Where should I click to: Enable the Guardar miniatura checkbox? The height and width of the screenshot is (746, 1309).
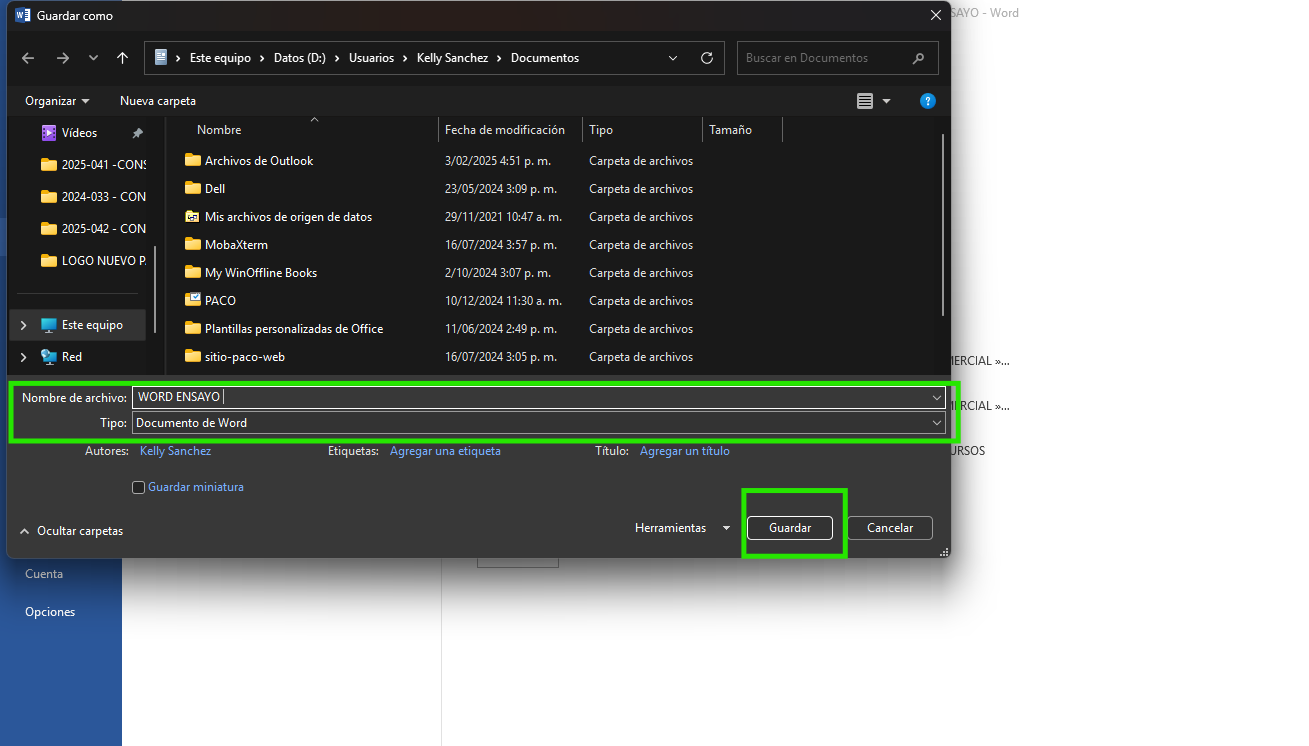point(139,488)
